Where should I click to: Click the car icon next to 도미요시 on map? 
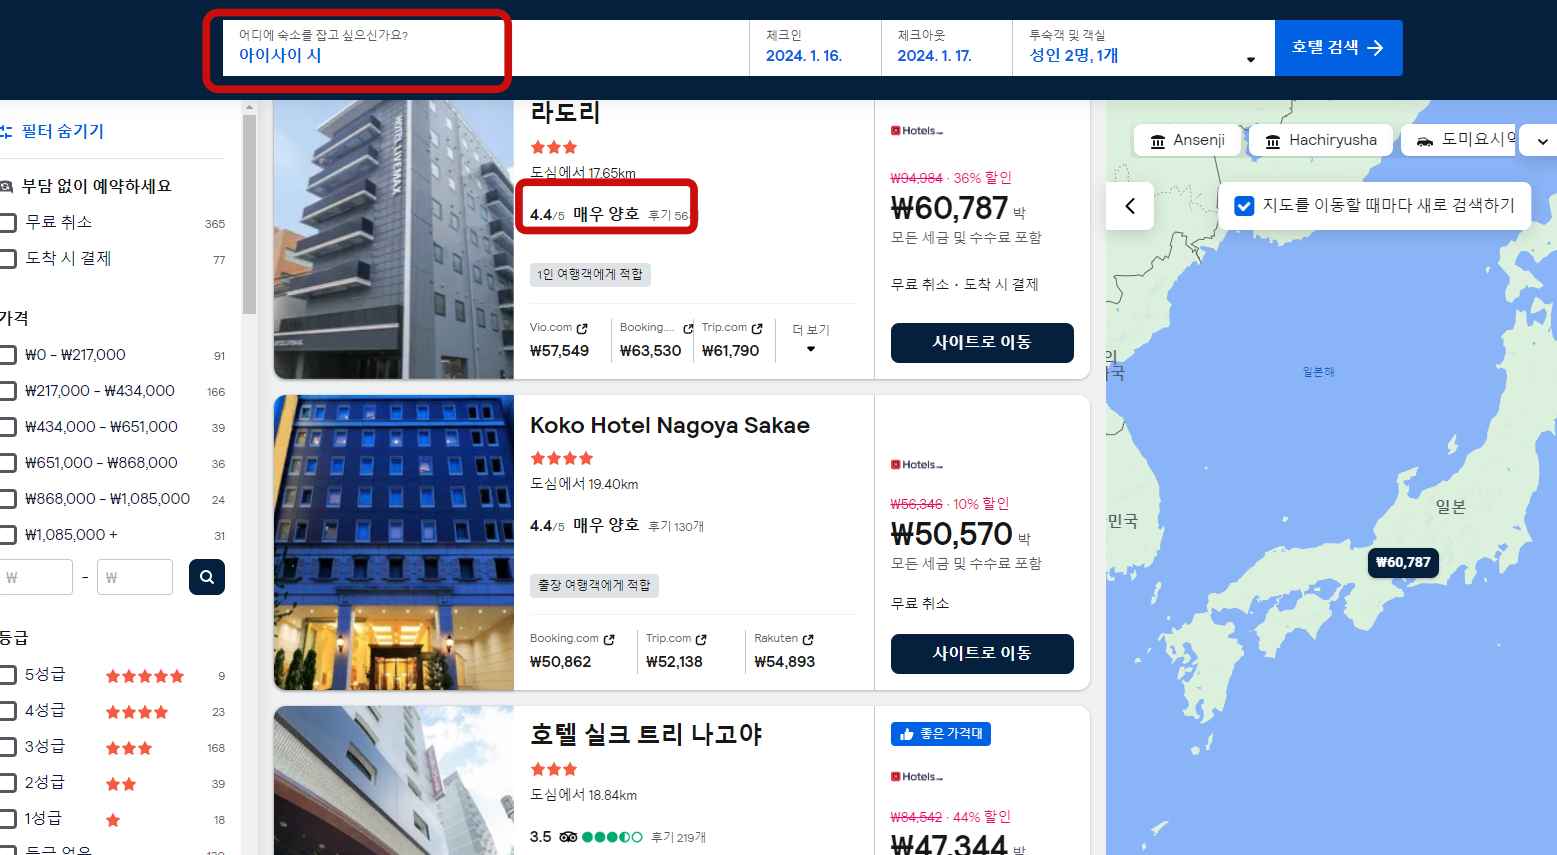[x=1424, y=141]
